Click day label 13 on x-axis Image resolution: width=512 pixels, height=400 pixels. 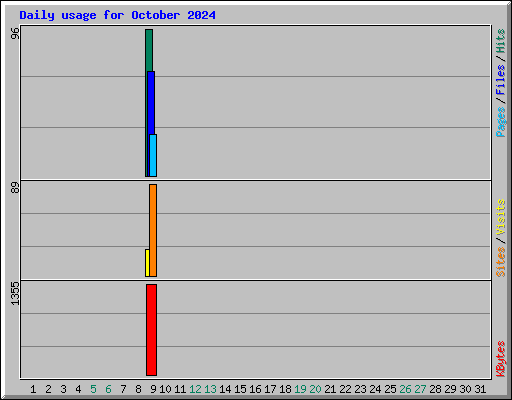(210, 389)
